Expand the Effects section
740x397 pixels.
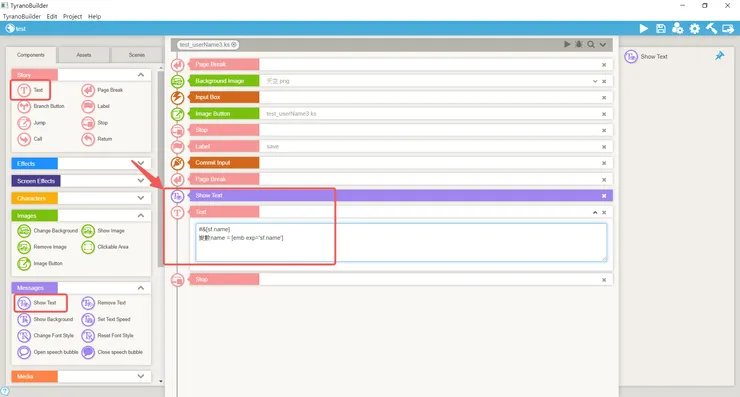coord(141,164)
